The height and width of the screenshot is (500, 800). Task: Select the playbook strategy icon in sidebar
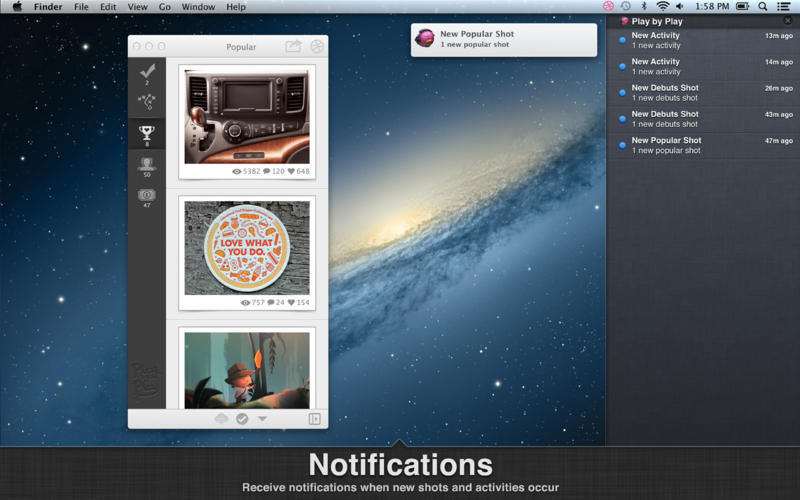click(x=147, y=102)
